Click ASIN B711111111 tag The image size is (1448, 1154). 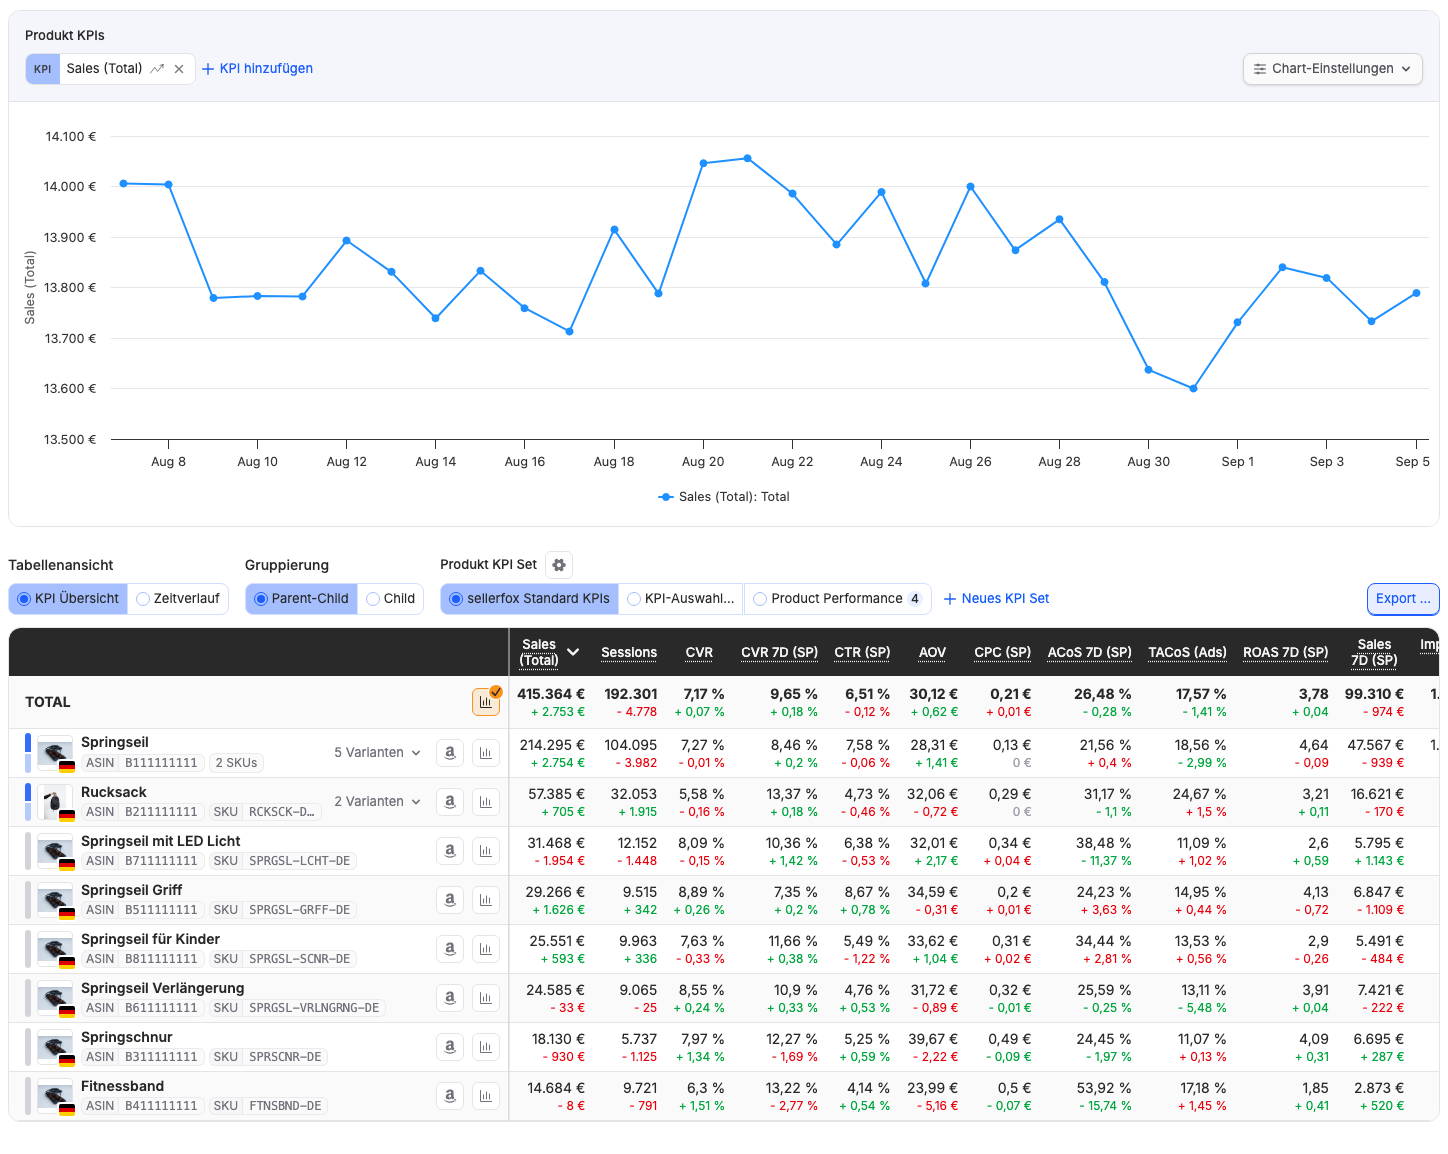coord(142,861)
